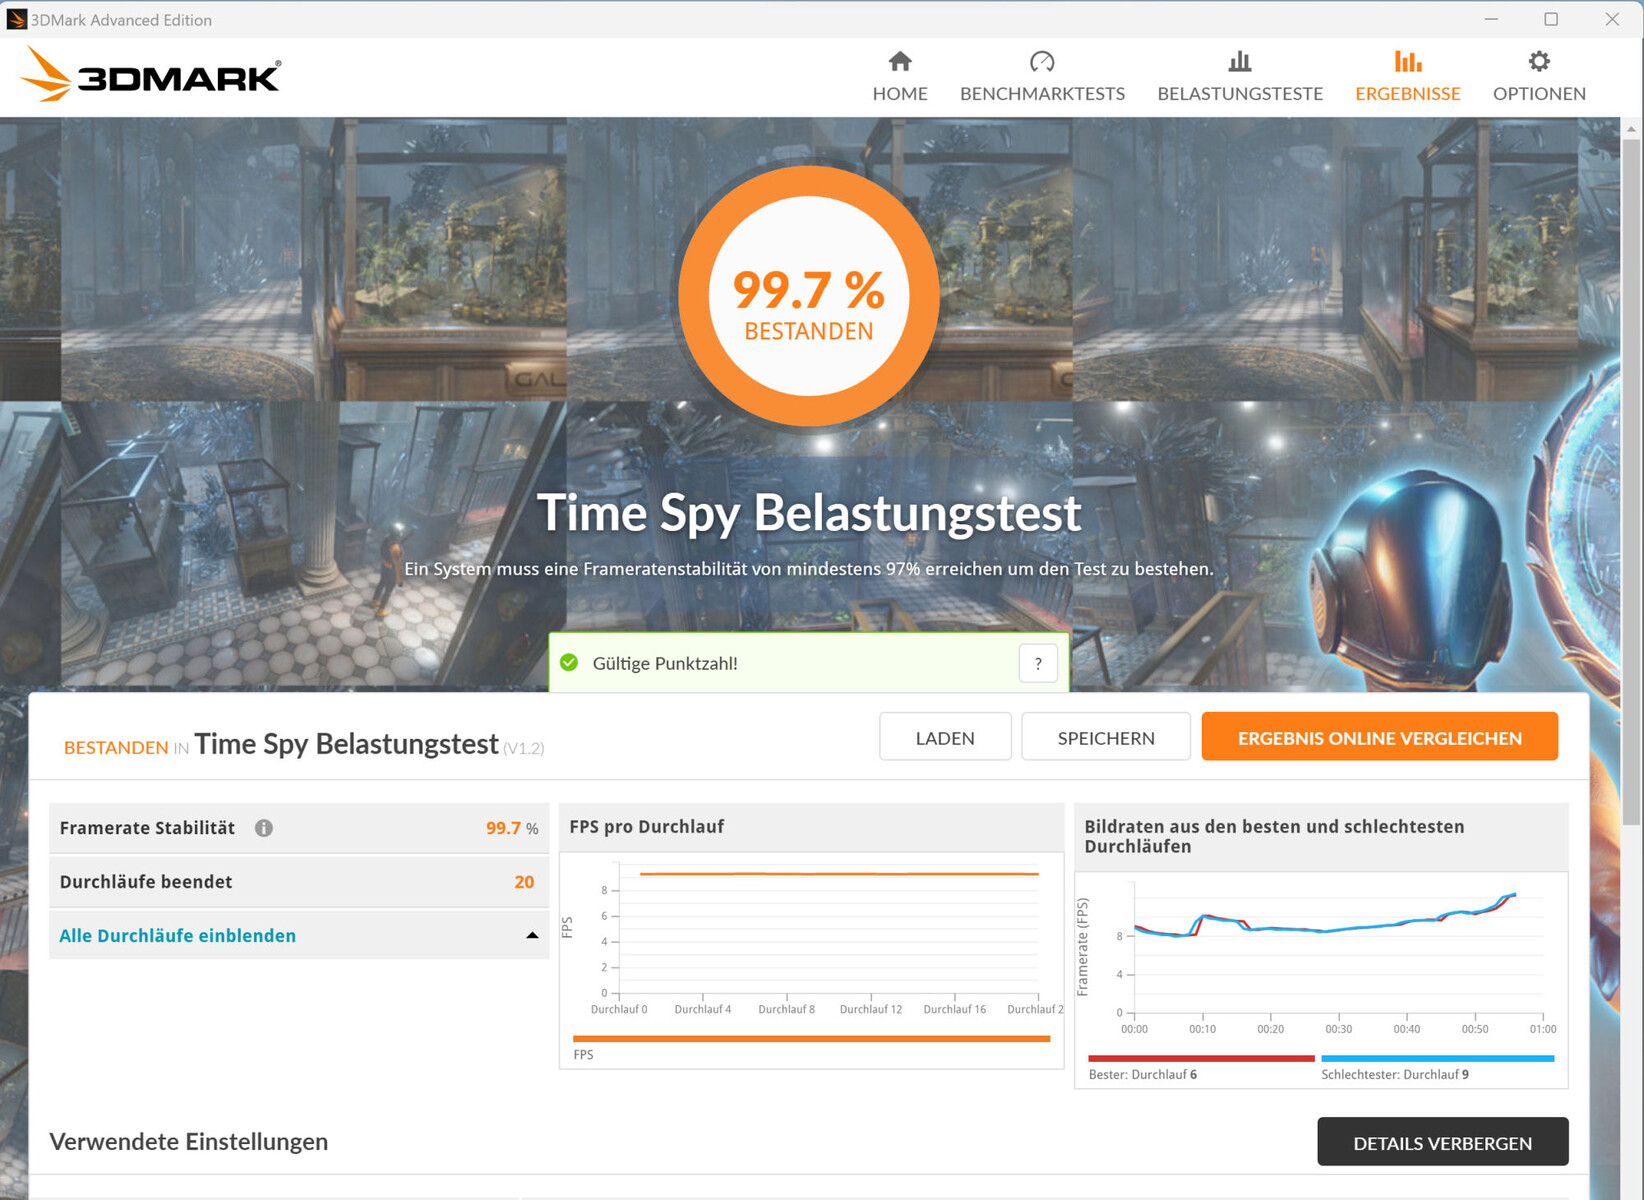Click the LADEN button
The image size is (1644, 1200).
click(x=944, y=737)
